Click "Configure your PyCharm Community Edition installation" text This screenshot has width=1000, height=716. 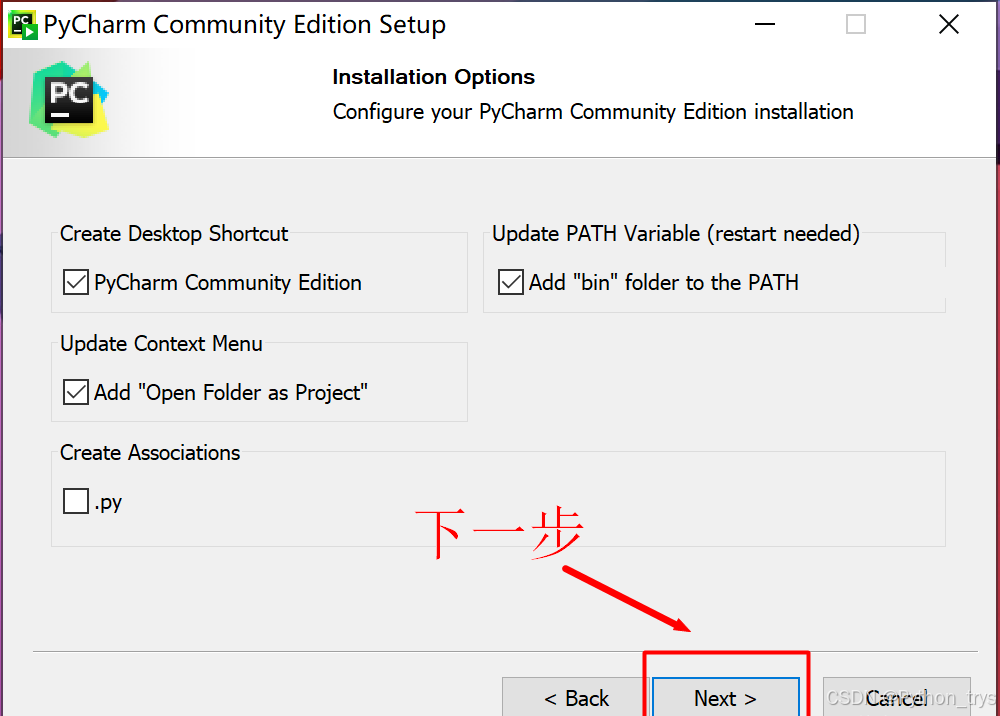click(593, 112)
